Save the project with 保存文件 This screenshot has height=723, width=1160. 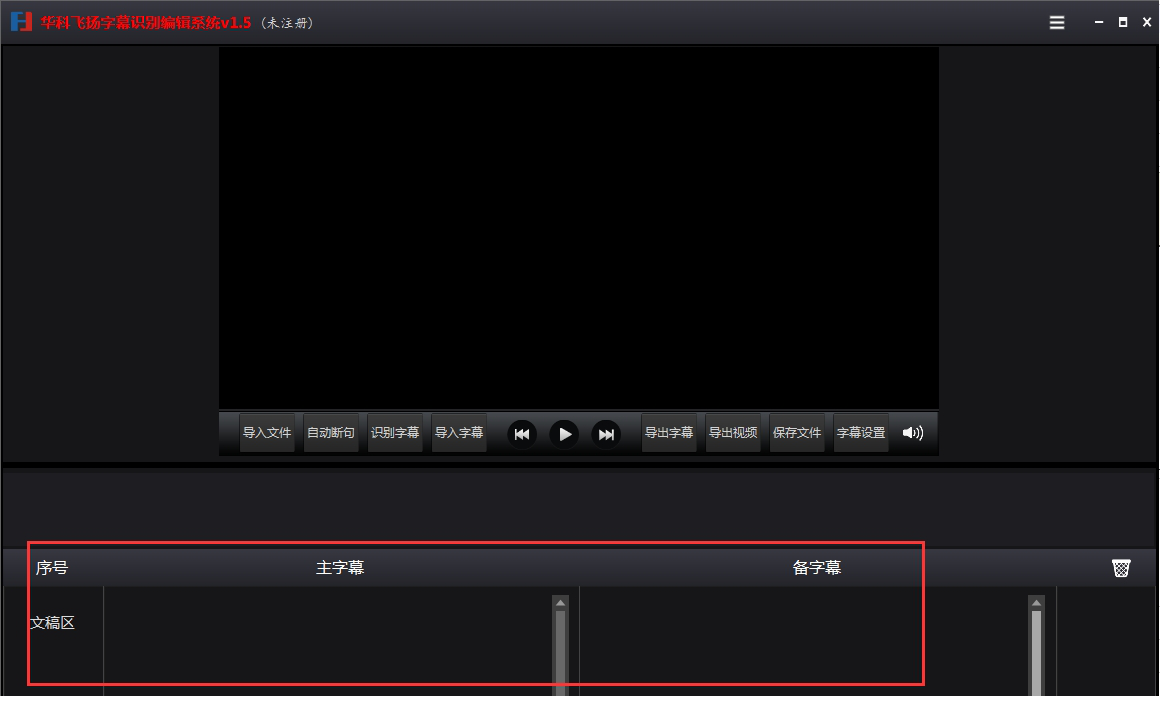[797, 432]
